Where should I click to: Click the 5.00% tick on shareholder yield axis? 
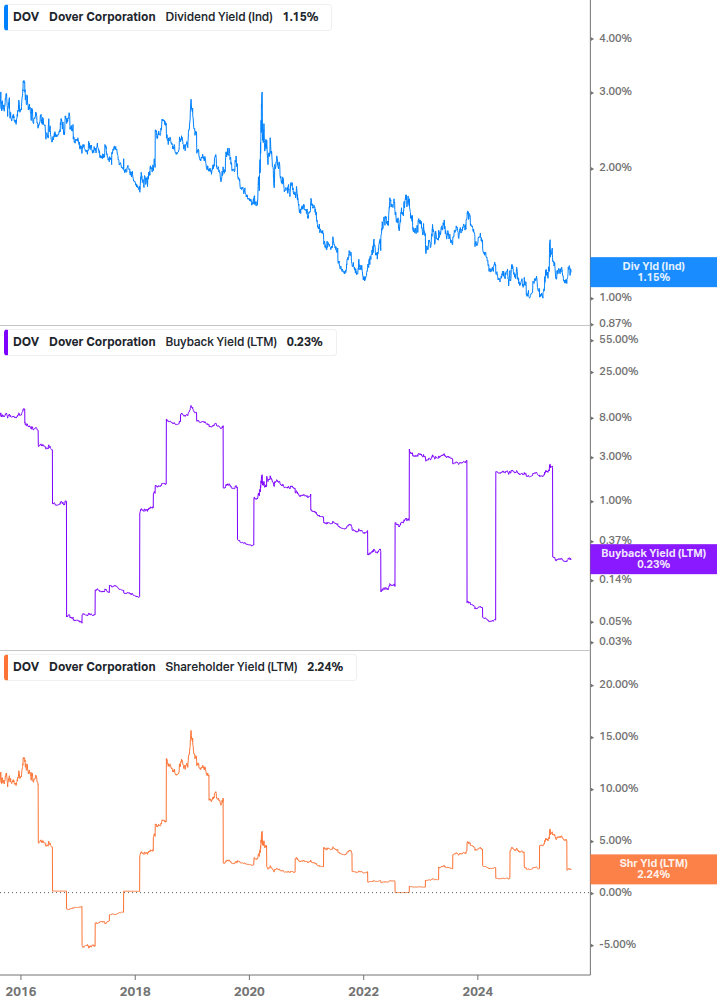tap(615, 840)
